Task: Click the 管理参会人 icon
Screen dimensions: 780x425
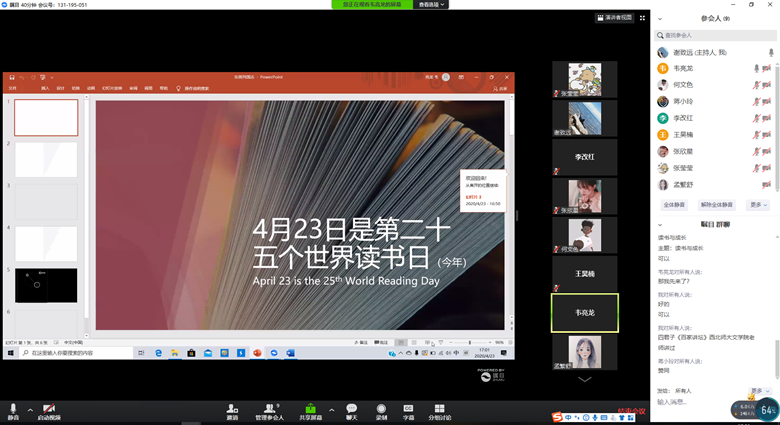Action: tap(268, 408)
